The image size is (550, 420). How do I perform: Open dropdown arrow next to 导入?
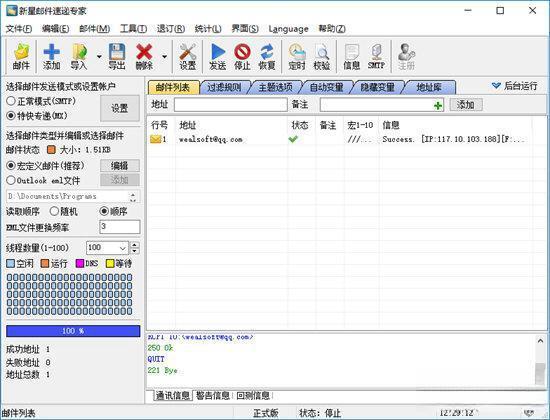point(99,56)
